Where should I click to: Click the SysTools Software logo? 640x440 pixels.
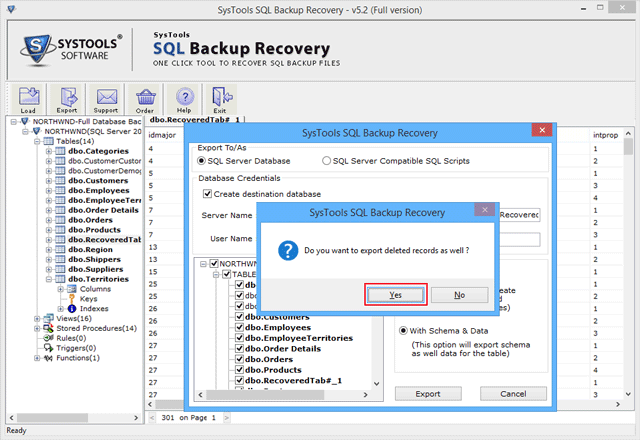(x=71, y=50)
